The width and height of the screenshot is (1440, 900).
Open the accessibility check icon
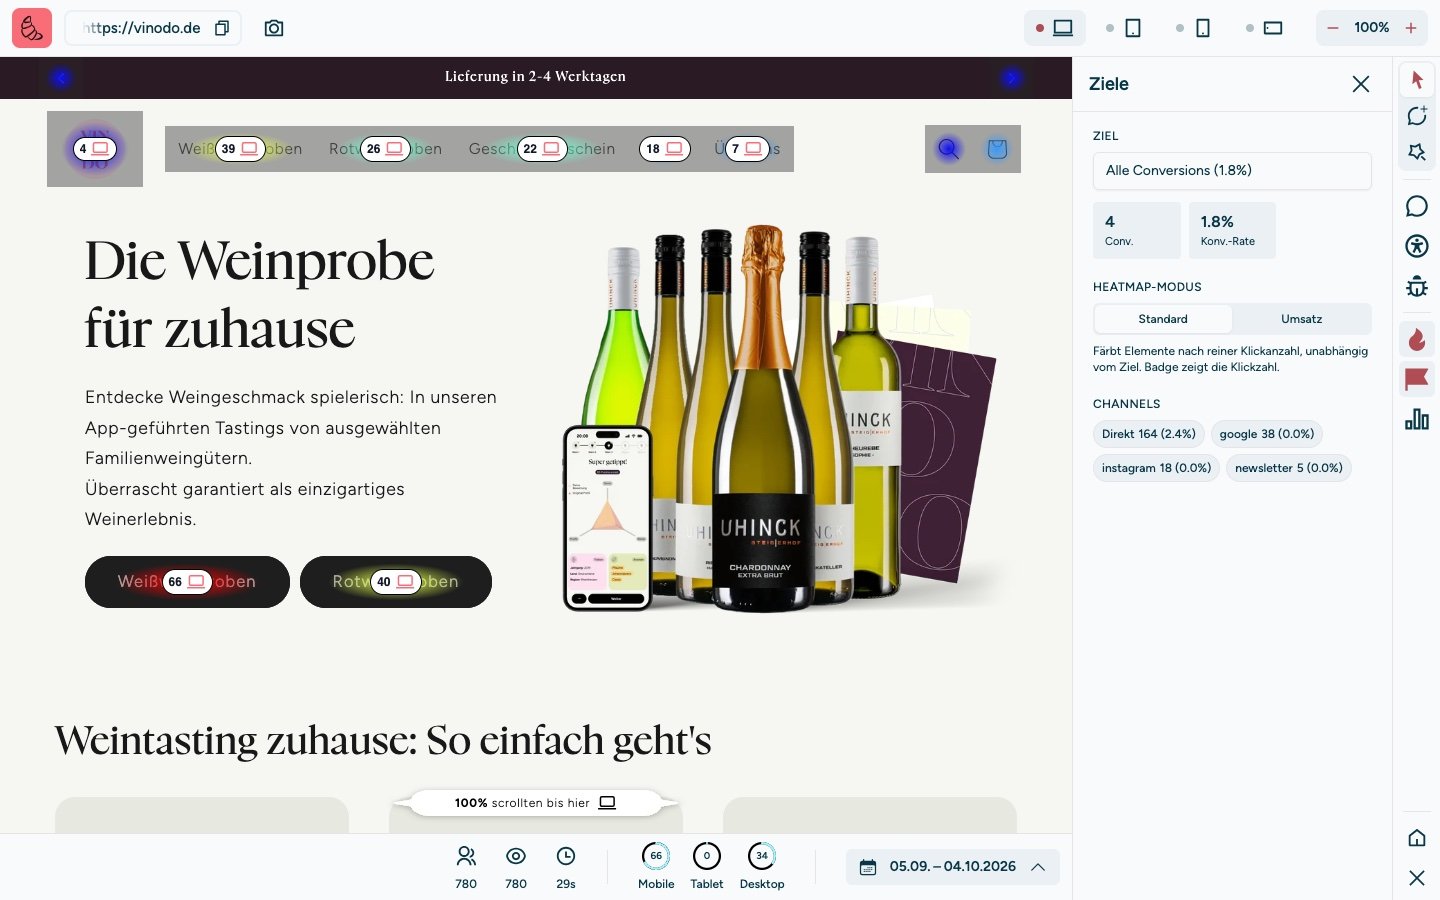(1417, 246)
